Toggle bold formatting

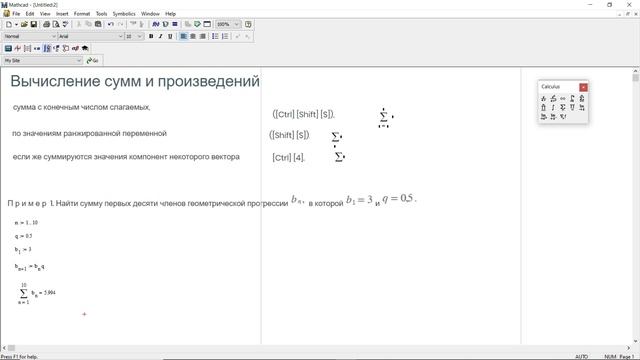(151, 36)
